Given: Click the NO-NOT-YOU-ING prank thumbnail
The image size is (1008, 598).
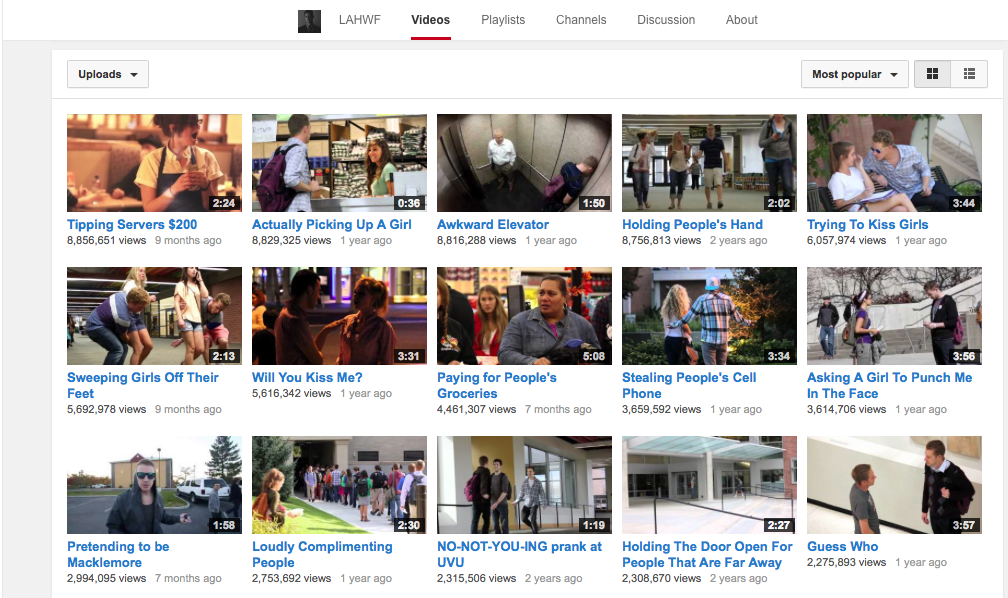Looking at the screenshot, I should tap(525, 485).
